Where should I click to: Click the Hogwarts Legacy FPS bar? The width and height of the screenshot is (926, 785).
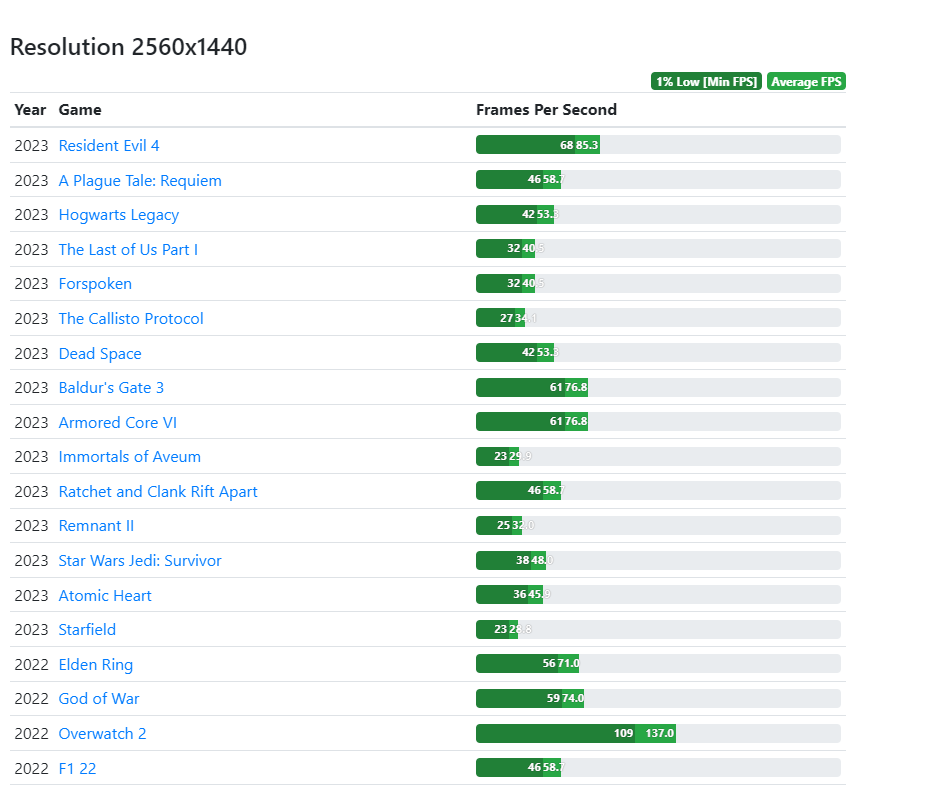tap(658, 214)
